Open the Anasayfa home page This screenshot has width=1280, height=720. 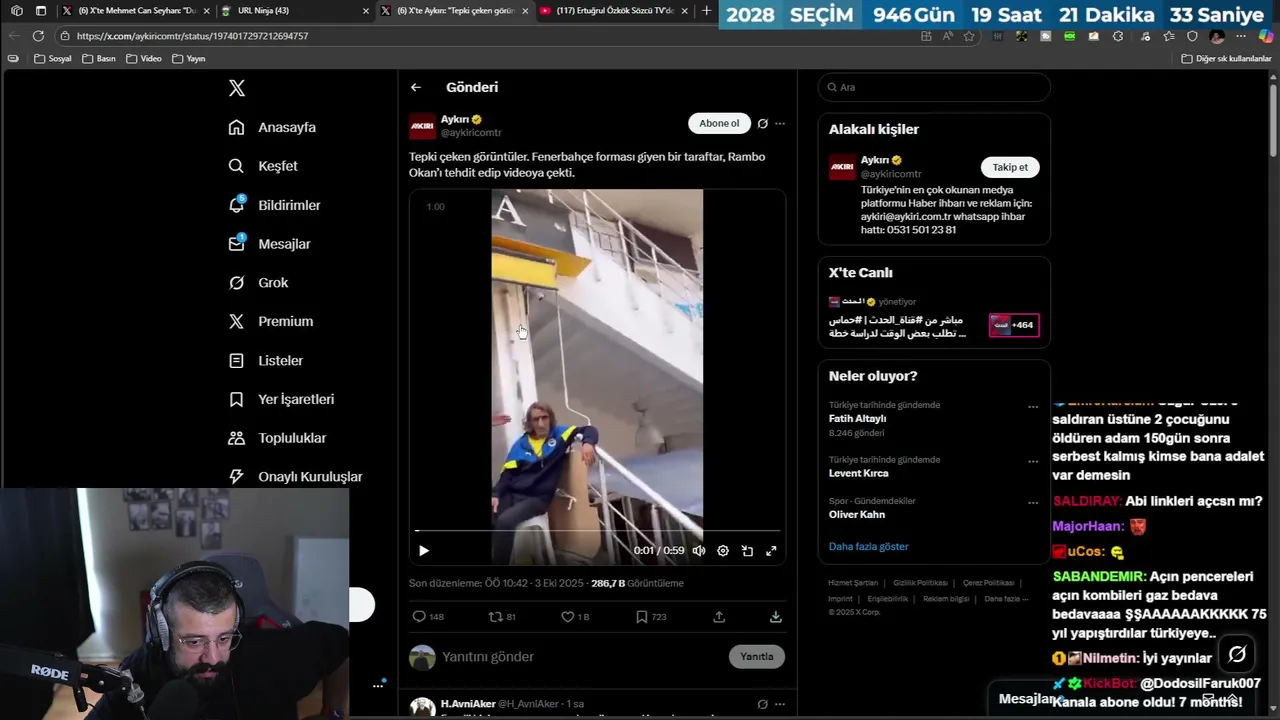(273, 127)
